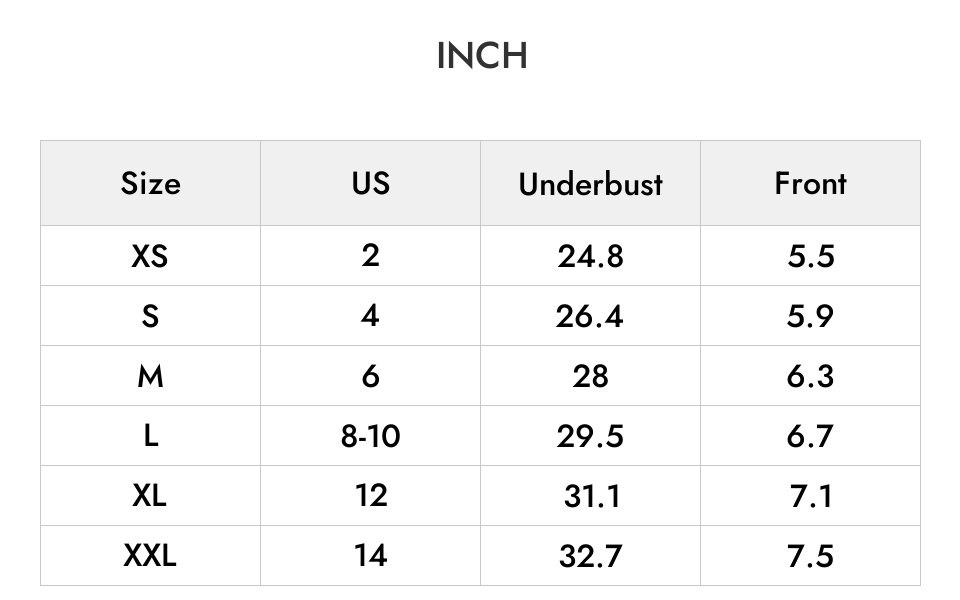The width and height of the screenshot is (960, 600).
Task: Click the XXL size cell
Action: tap(151, 555)
